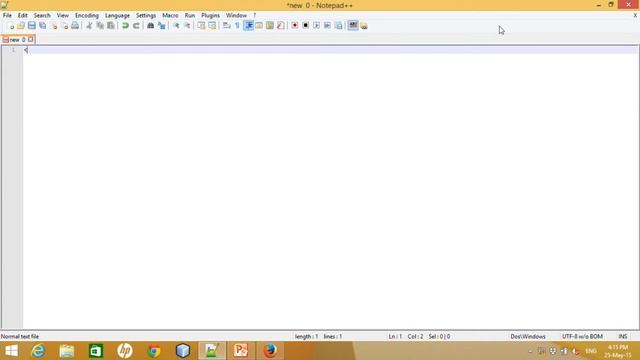Open the Window menu
640x360 pixels.
[x=236, y=16]
